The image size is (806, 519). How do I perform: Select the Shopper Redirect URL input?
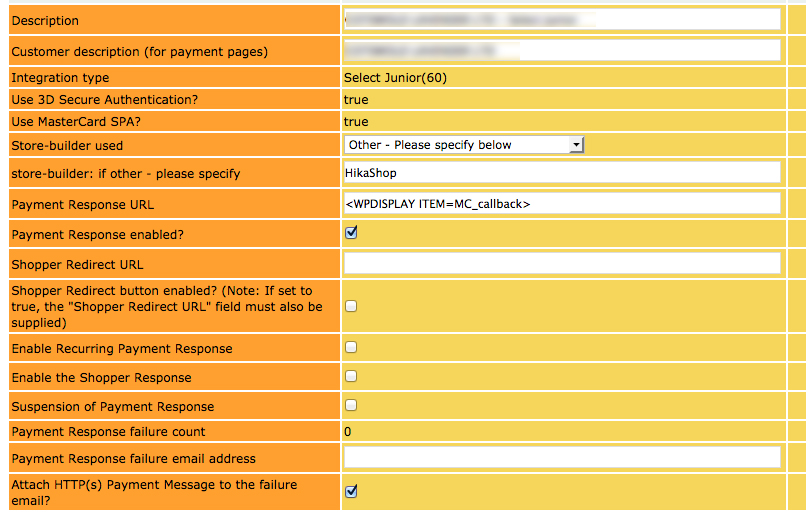(x=561, y=263)
